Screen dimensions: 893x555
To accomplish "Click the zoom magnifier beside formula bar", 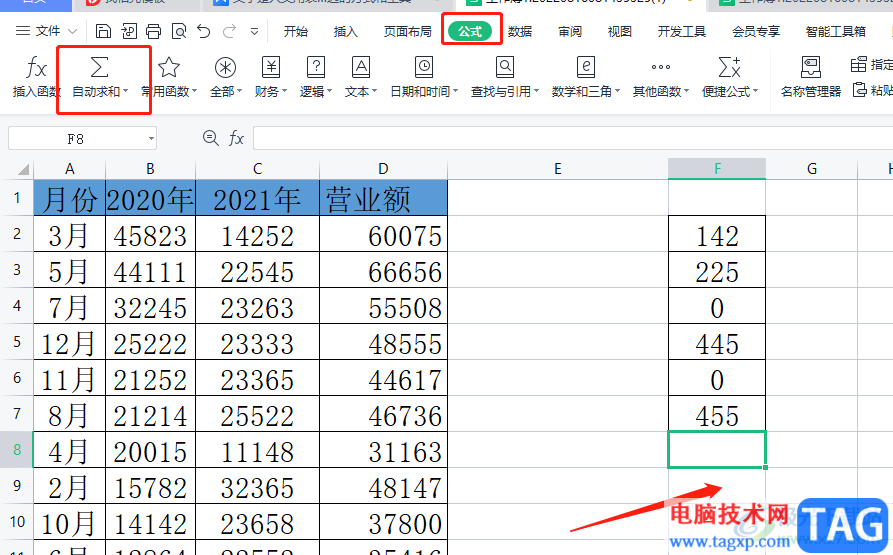I will [x=211, y=138].
